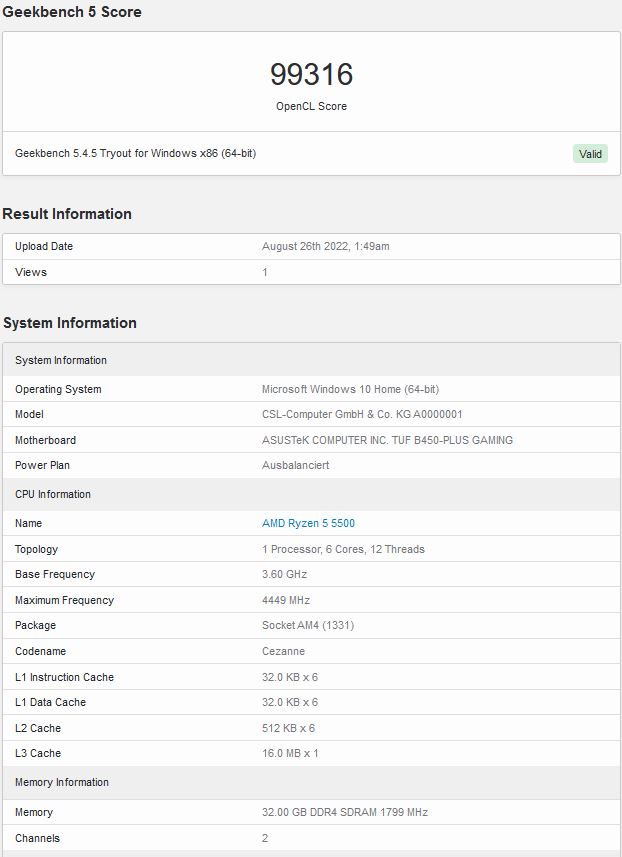Click the green Valid badge
This screenshot has height=857, width=622.
pyautogui.click(x=590, y=154)
